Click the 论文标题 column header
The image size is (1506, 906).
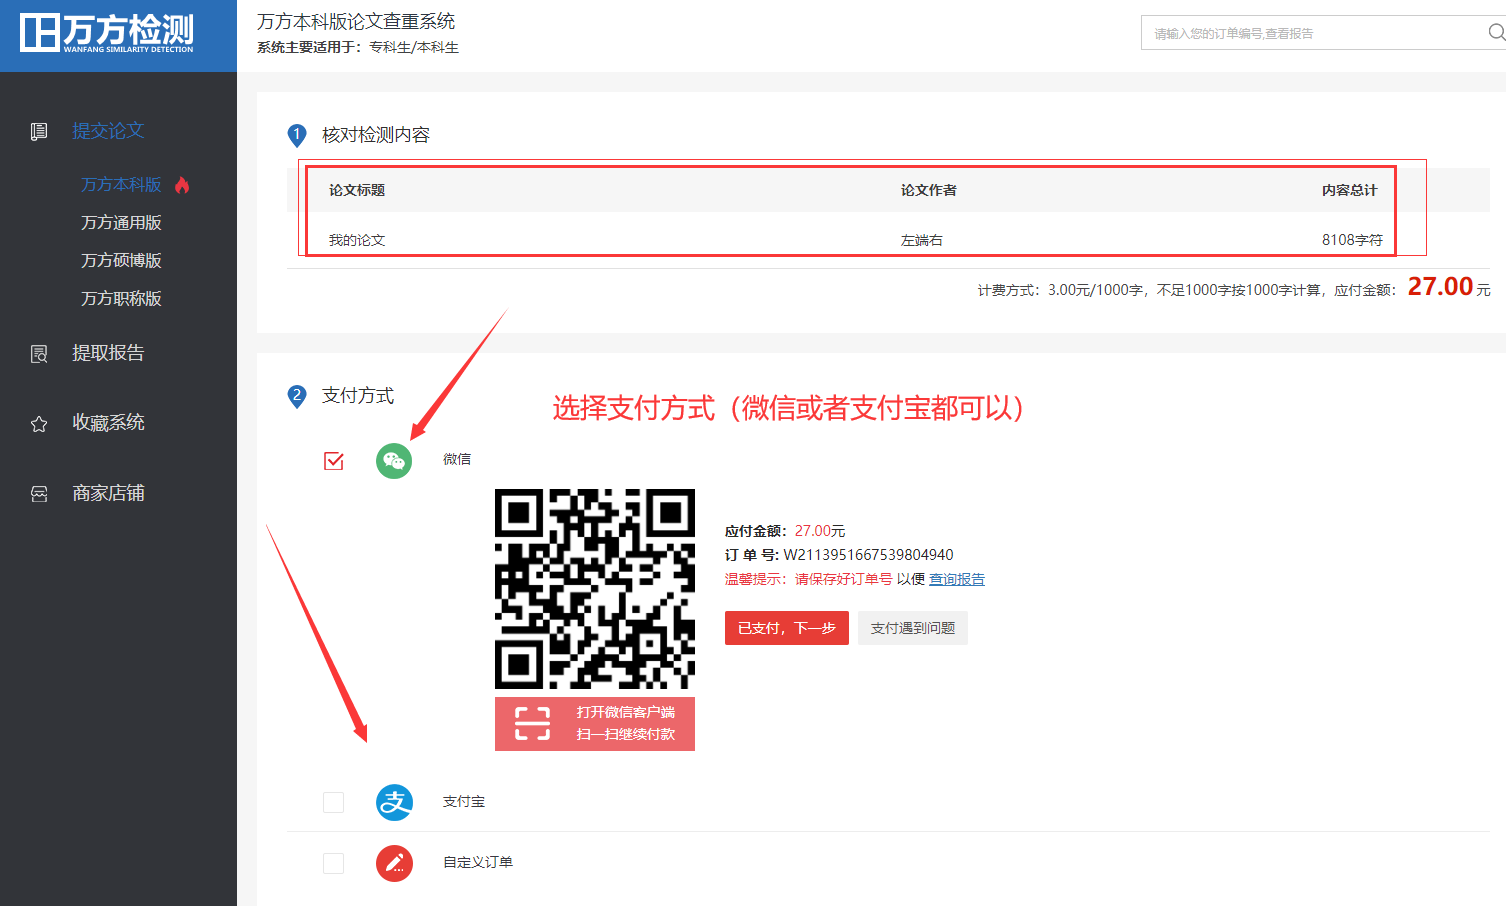pos(357,190)
